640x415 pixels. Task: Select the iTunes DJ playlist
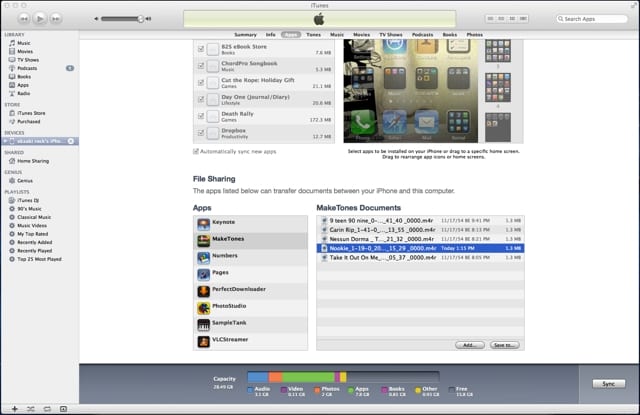(x=28, y=200)
